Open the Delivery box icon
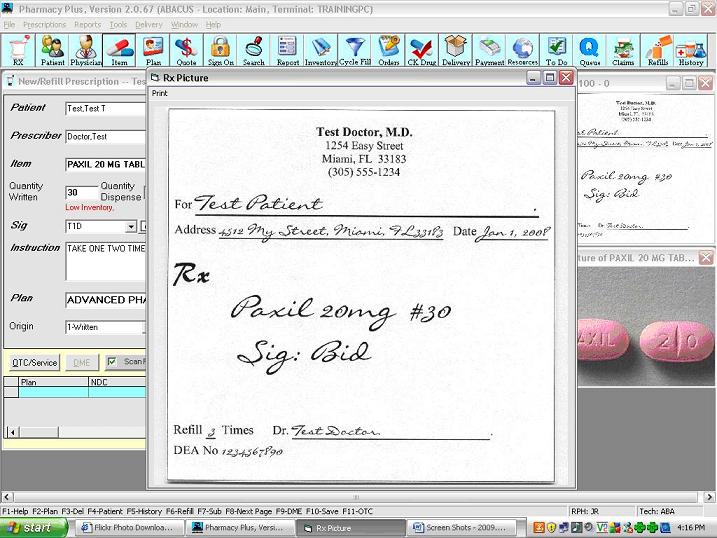 [x=455, y=50]
